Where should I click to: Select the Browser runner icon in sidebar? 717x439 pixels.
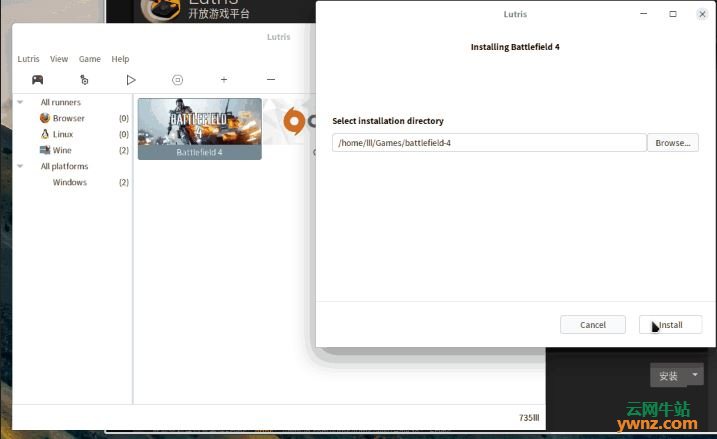click(x=45, y=118)
